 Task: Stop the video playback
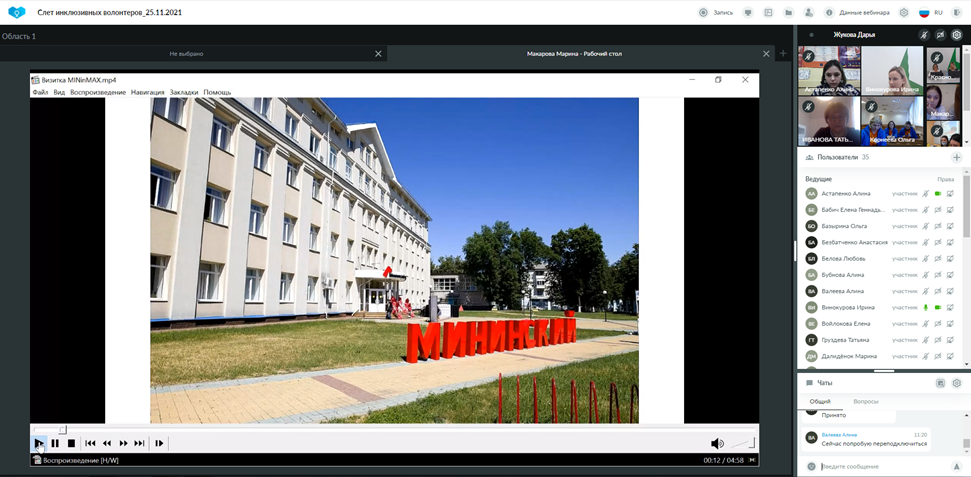click(71, 444)
